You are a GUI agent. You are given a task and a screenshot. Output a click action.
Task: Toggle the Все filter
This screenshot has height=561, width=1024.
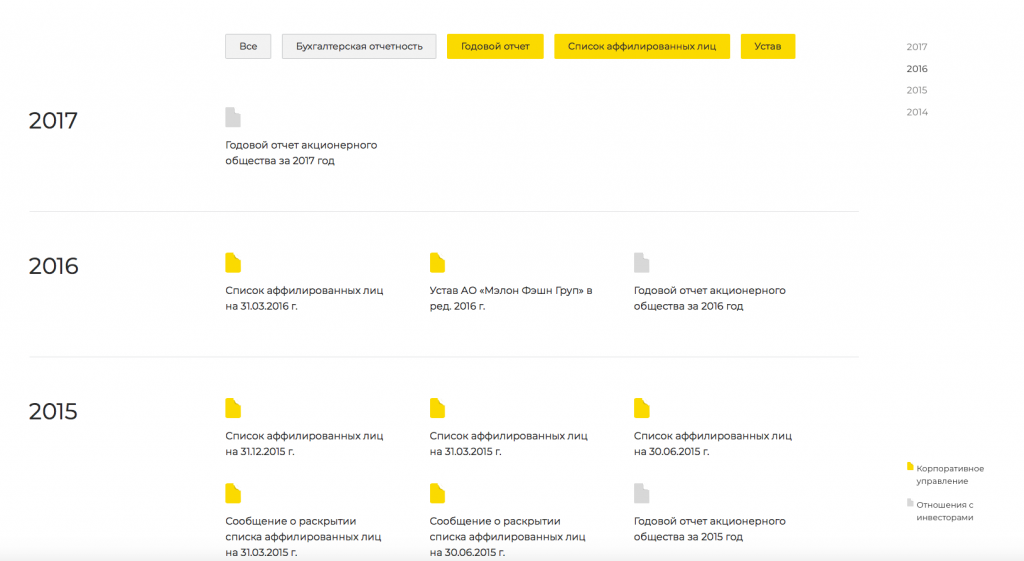(248, 46)
